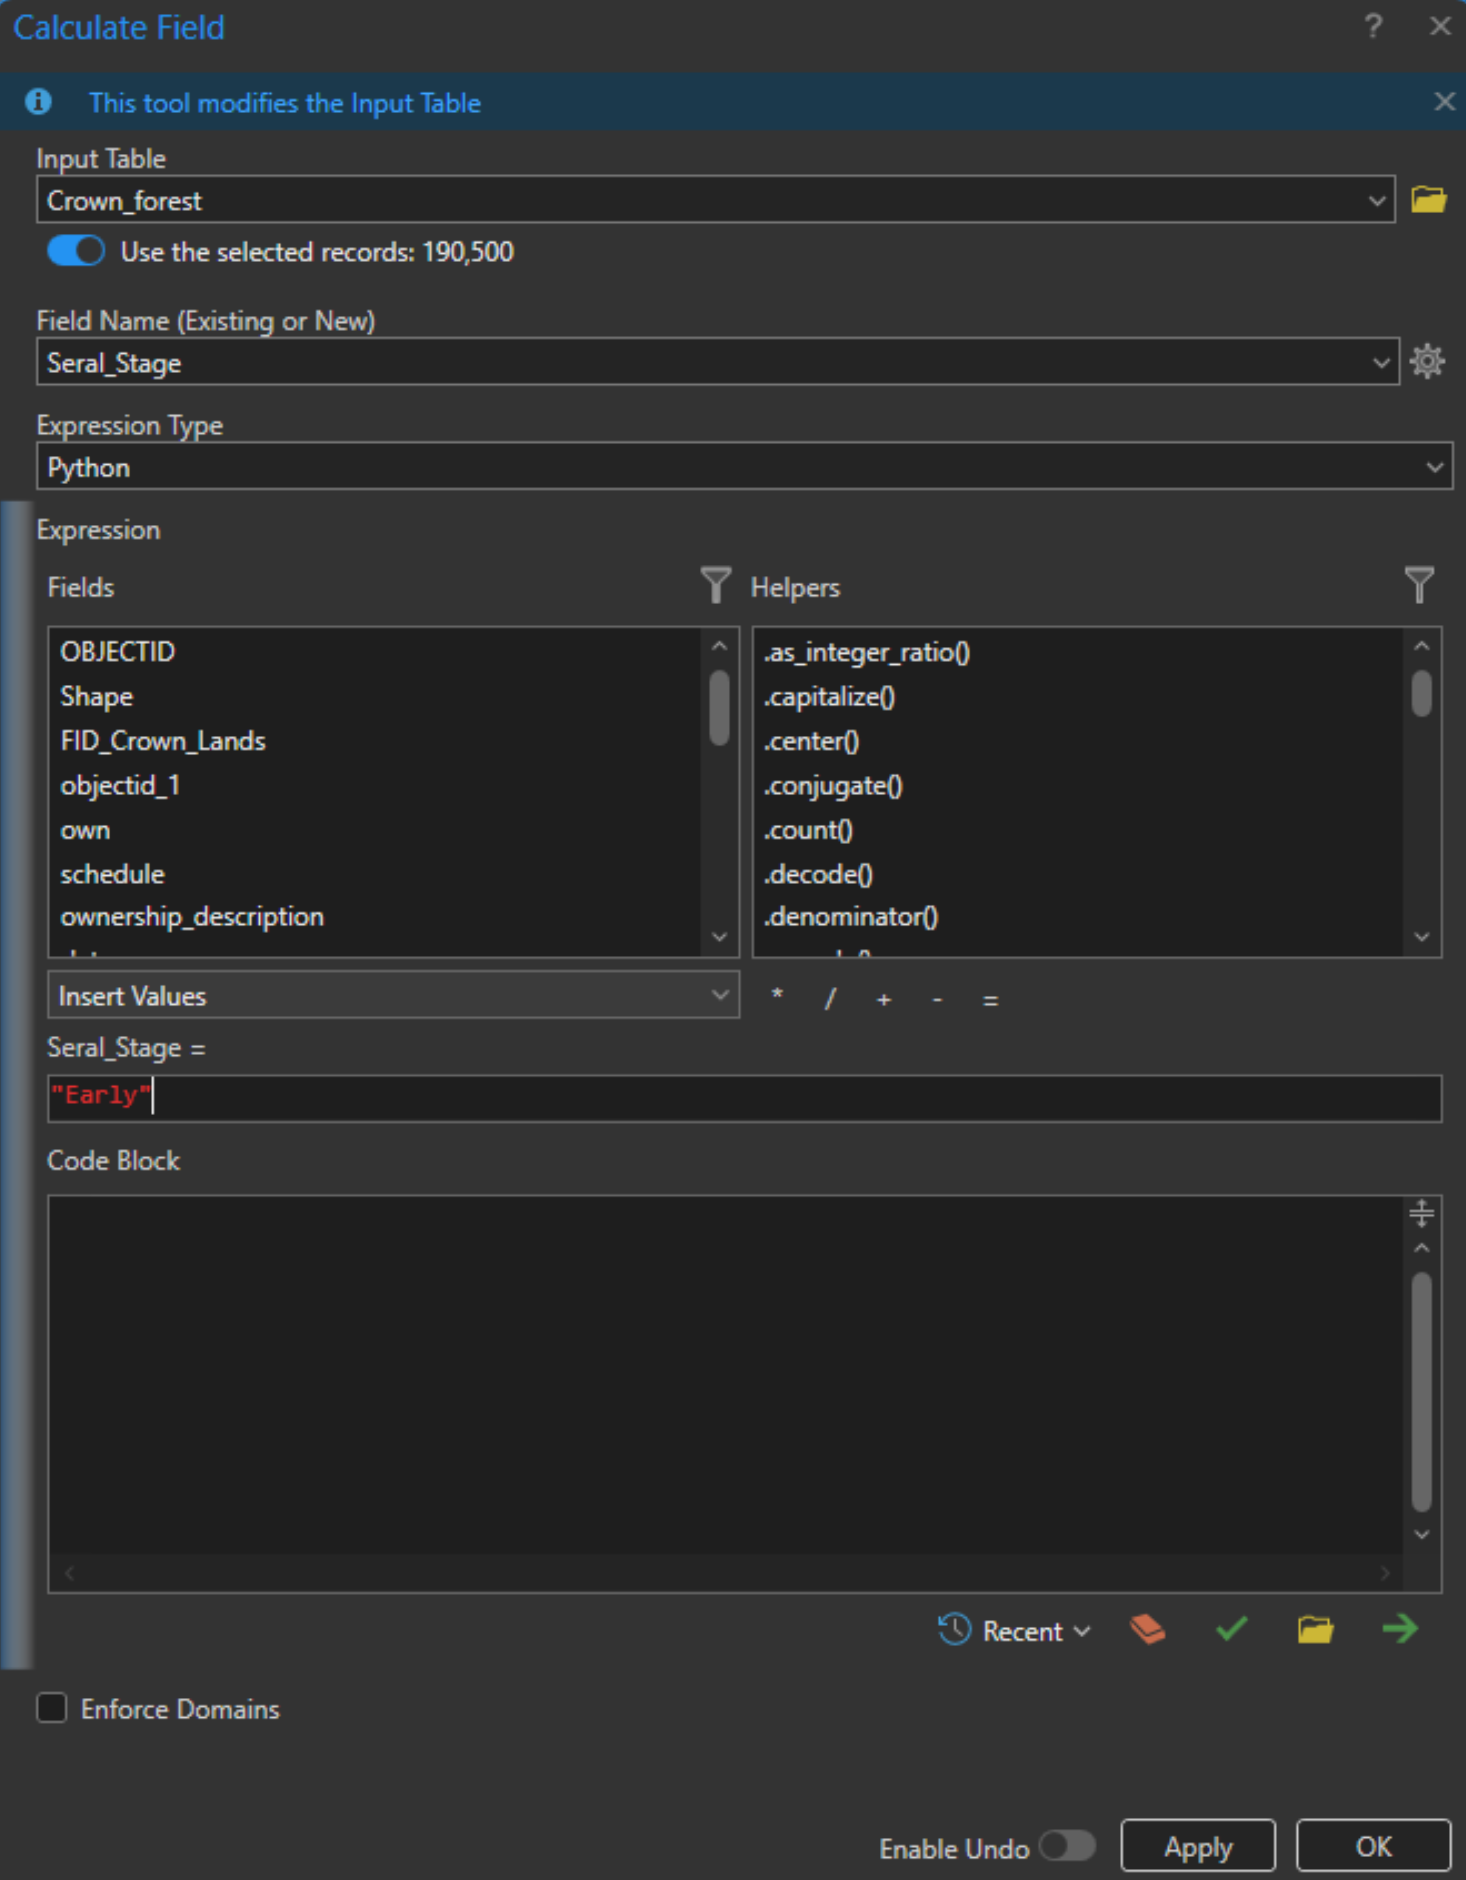The image size is (1466, 1880).
Task: Verify expression with green checkmark
Action: (x=1231, y=1629)
